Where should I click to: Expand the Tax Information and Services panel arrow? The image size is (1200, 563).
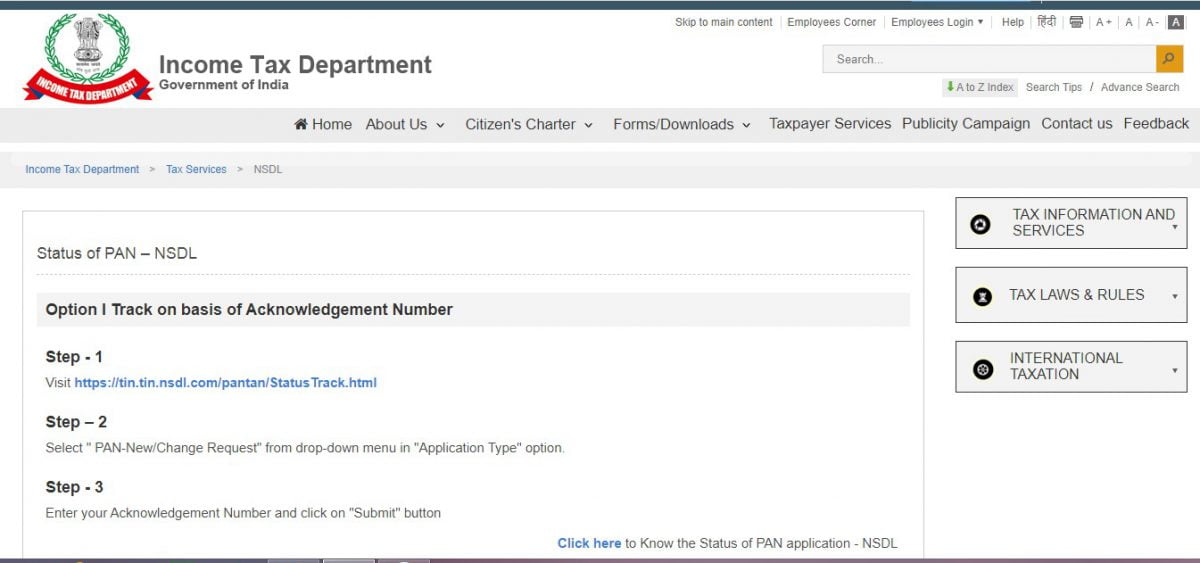[1175, 227]
